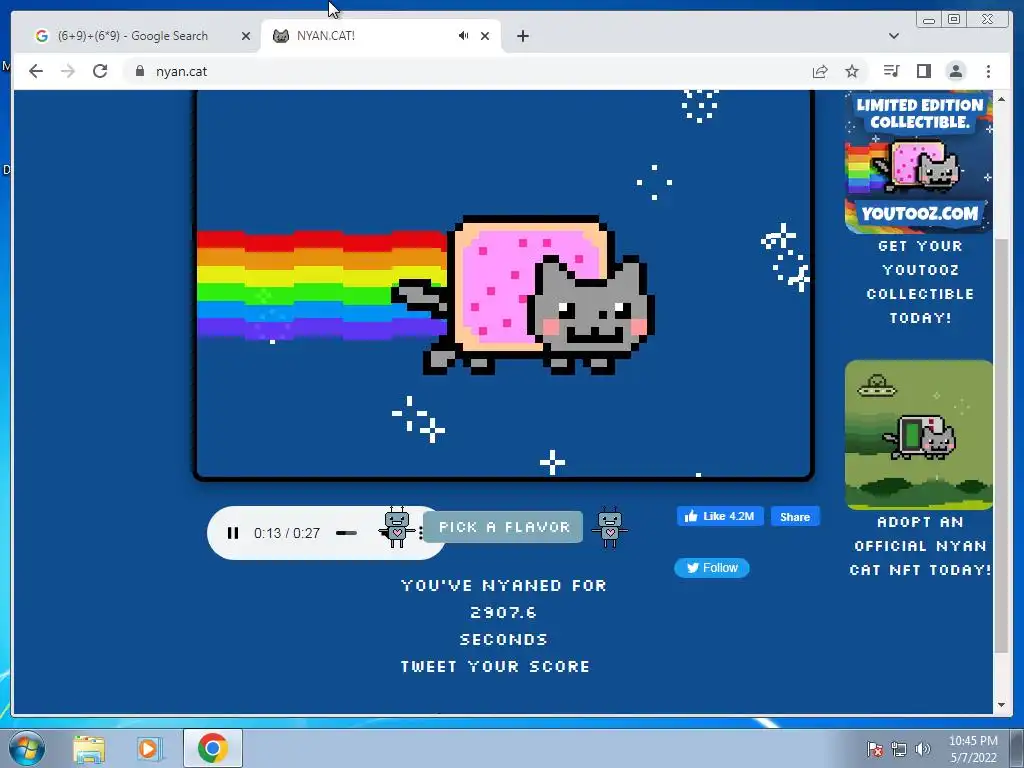The width and height of the screenshot is (1024, 768).
Task: Open a new browser tab
Action: (x=522, y=36)
